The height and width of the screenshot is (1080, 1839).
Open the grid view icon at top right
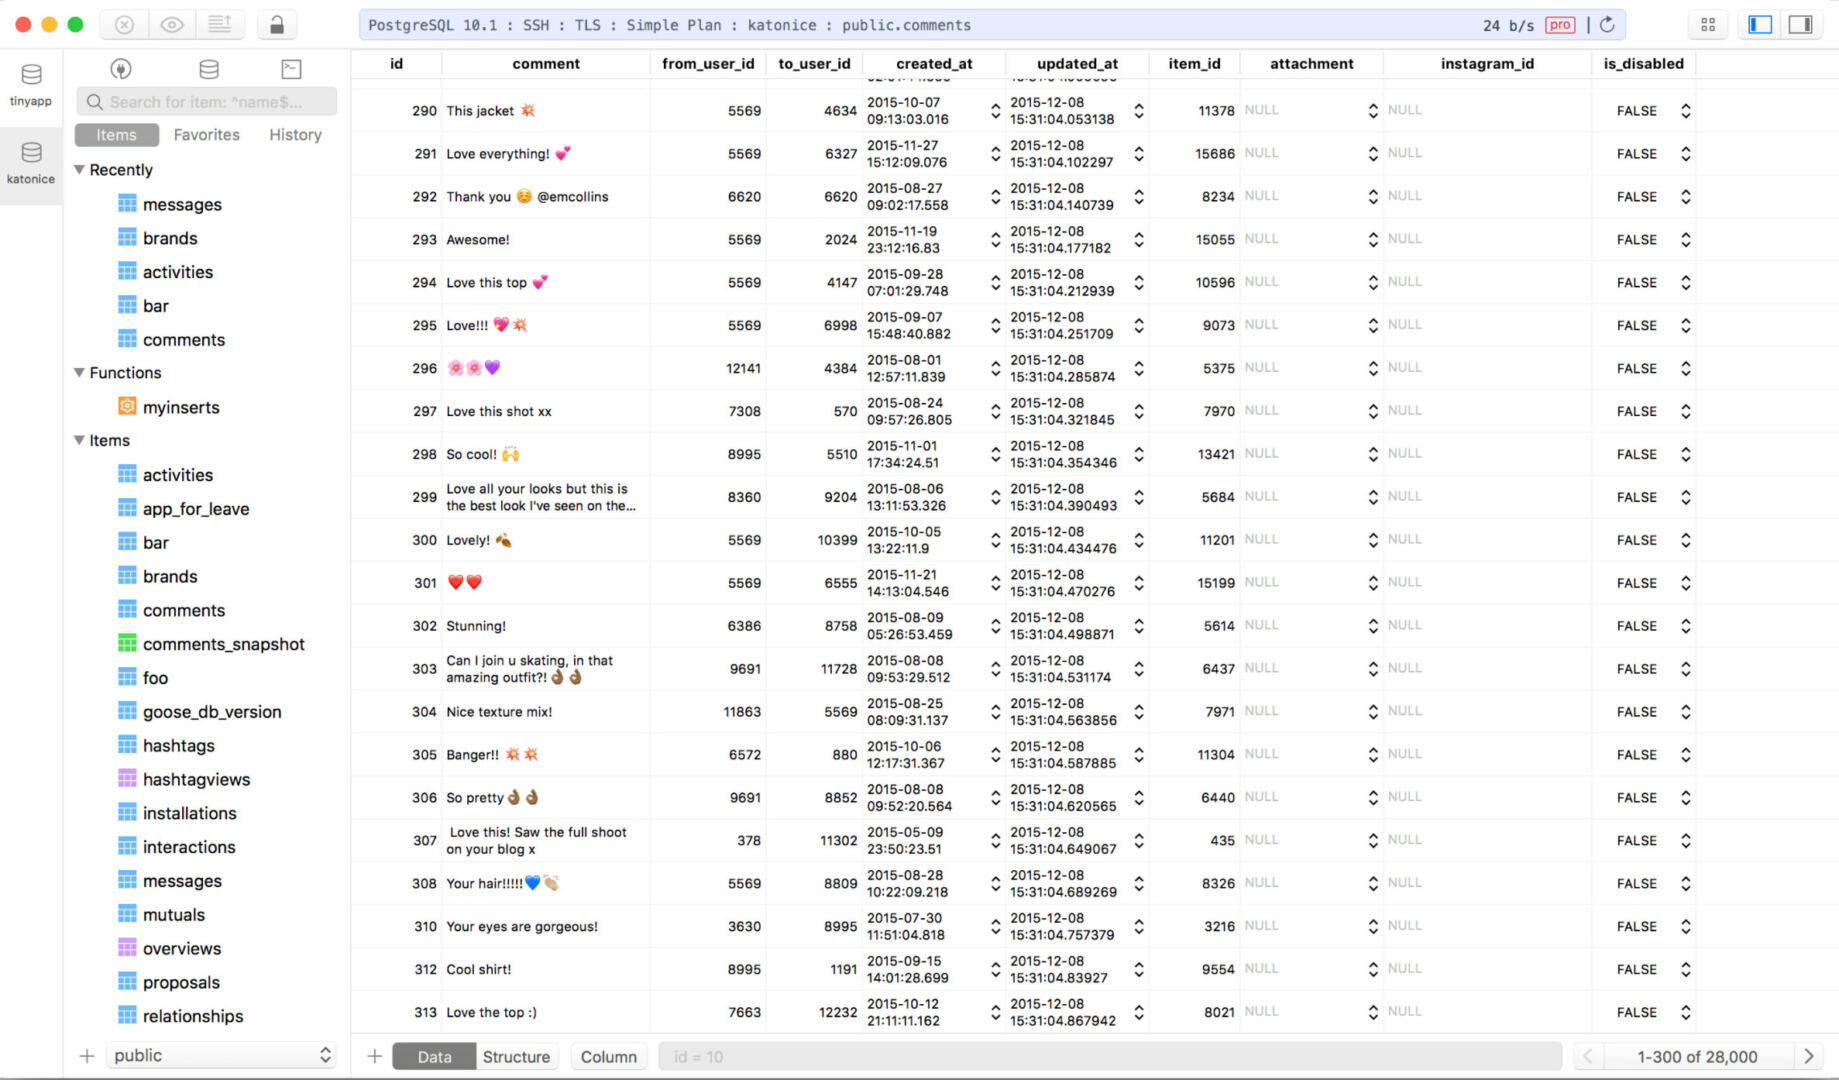1708,25
